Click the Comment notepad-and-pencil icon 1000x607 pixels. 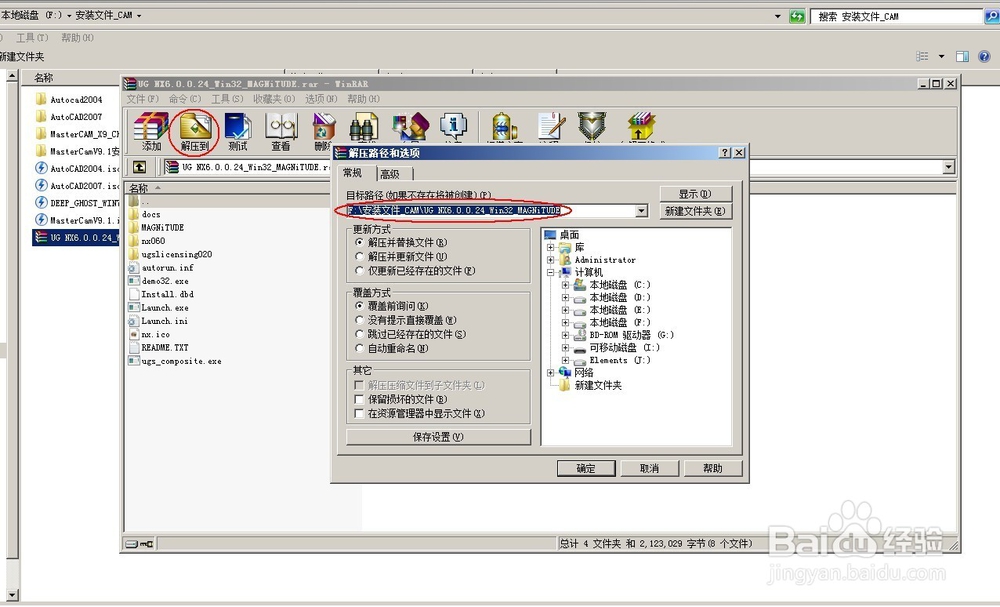point(550,127)
